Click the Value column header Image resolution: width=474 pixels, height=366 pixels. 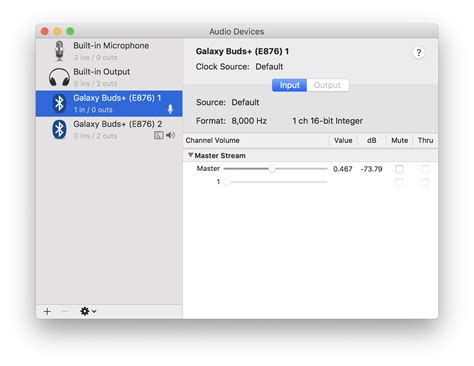click(x=343, y=140)
